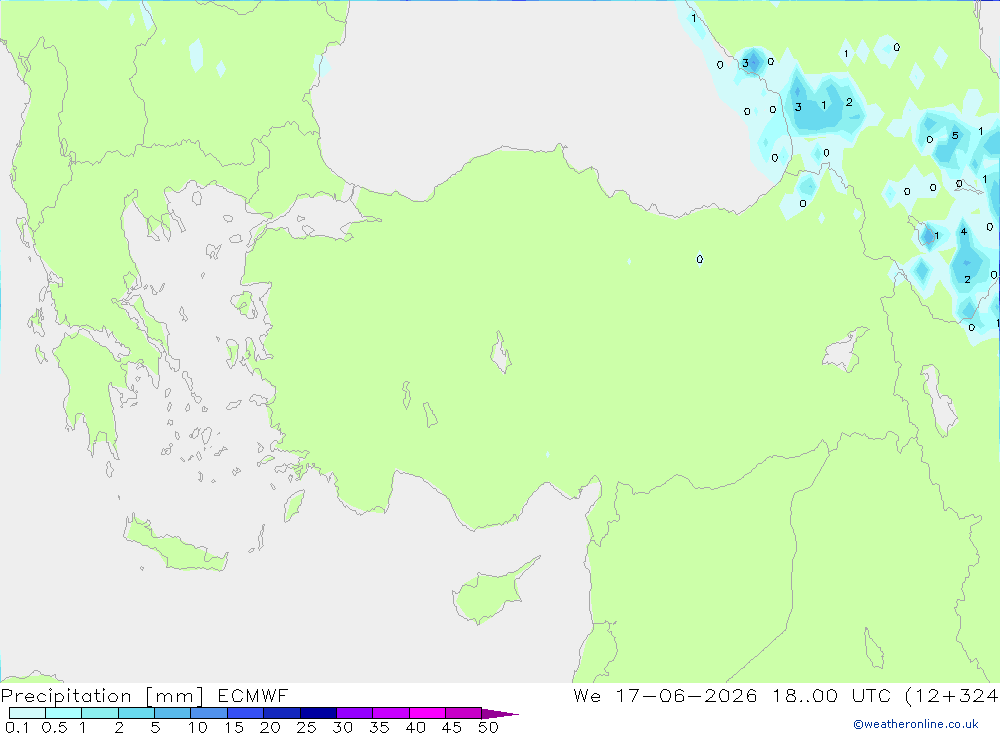Screen dimensions: 1000x733
Task: Click the '18..00 UTC' time label
Action: pyautogui.click(x=833, y=696)
